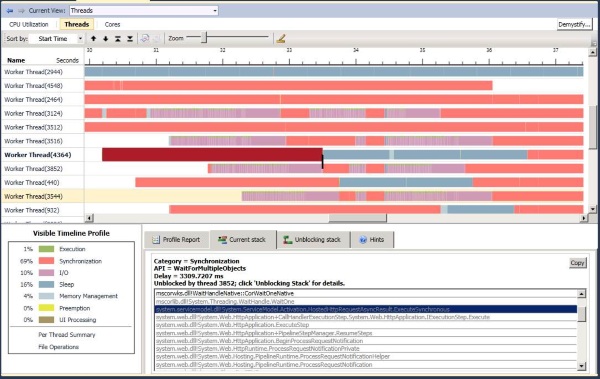This screenshot has height=379, width=600.
Task: Click move thread to bottom icon
Action: click(x=130, y=39)
